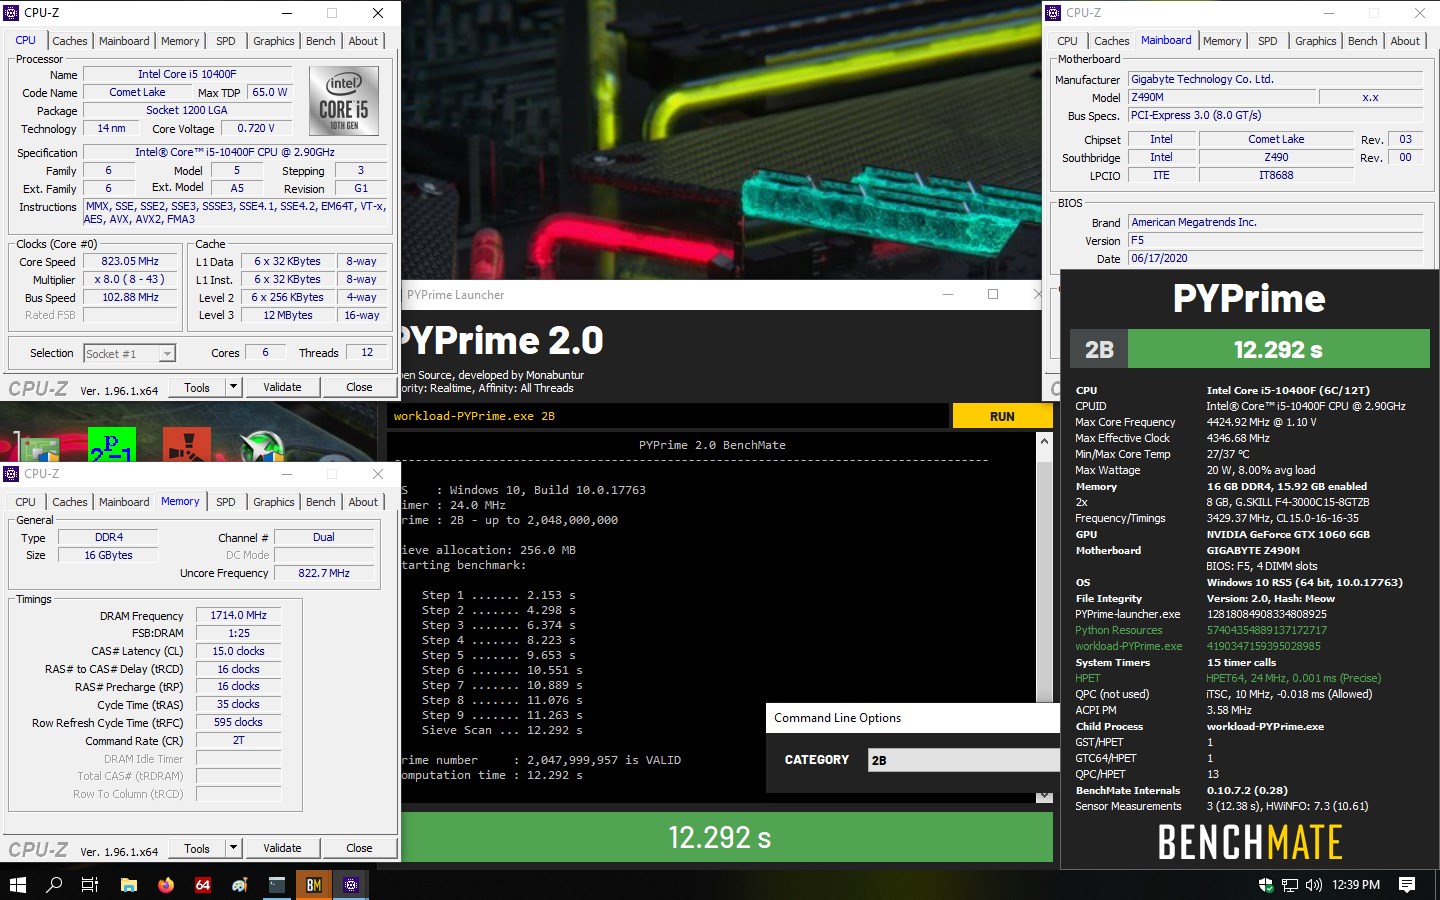
Task: Open About tab in Mainboard CPU-Z window
Action: 1405,41
